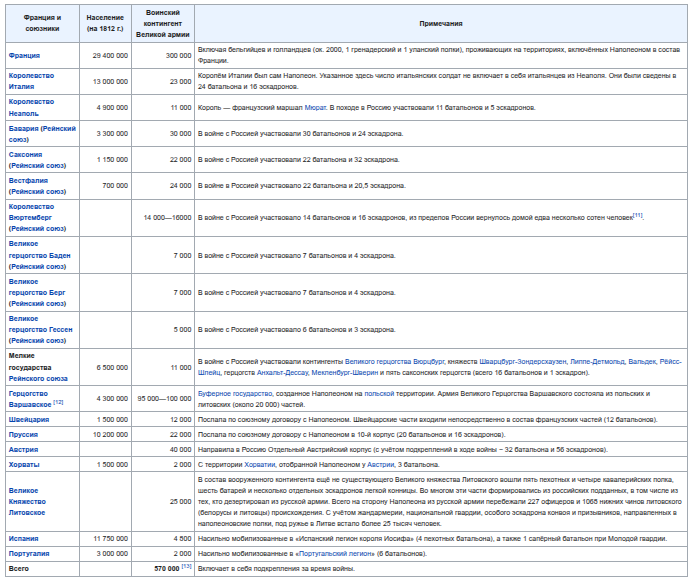Open Шварцбург-Зондерсхаузен link
This screenshot has width=693, height=583.
[523, 362]
